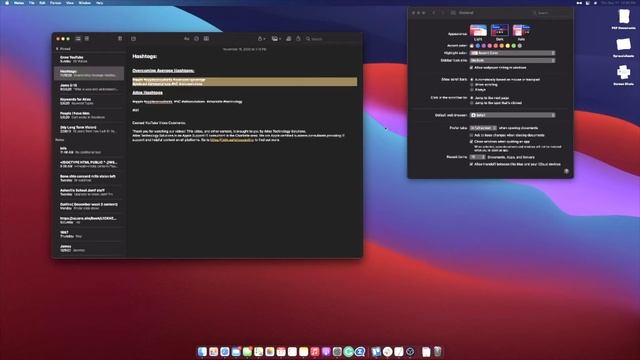Screen dimensions: 640x360
Task: Open the Format menu
Action: [x=55, y=3]
